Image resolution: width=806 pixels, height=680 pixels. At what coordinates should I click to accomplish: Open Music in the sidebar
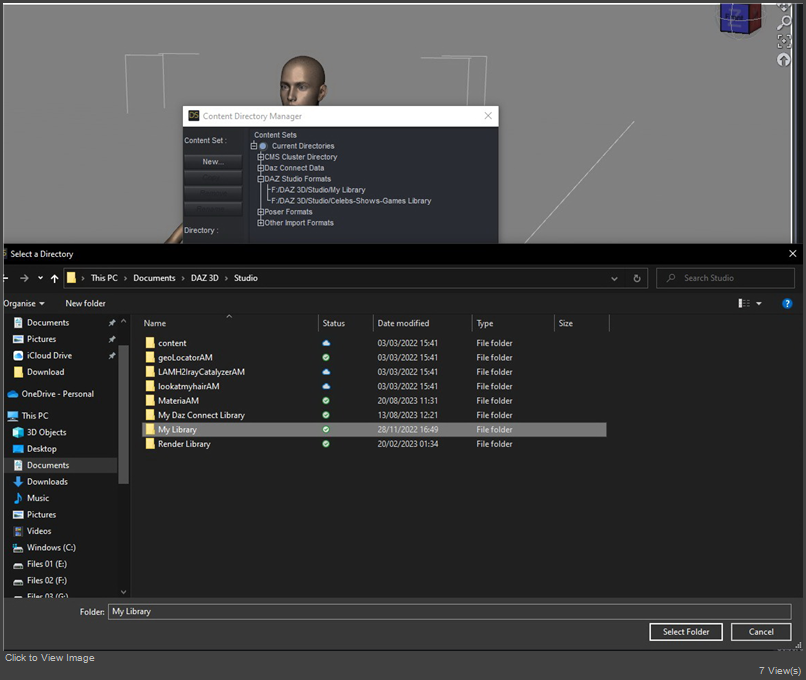[38, 498]
